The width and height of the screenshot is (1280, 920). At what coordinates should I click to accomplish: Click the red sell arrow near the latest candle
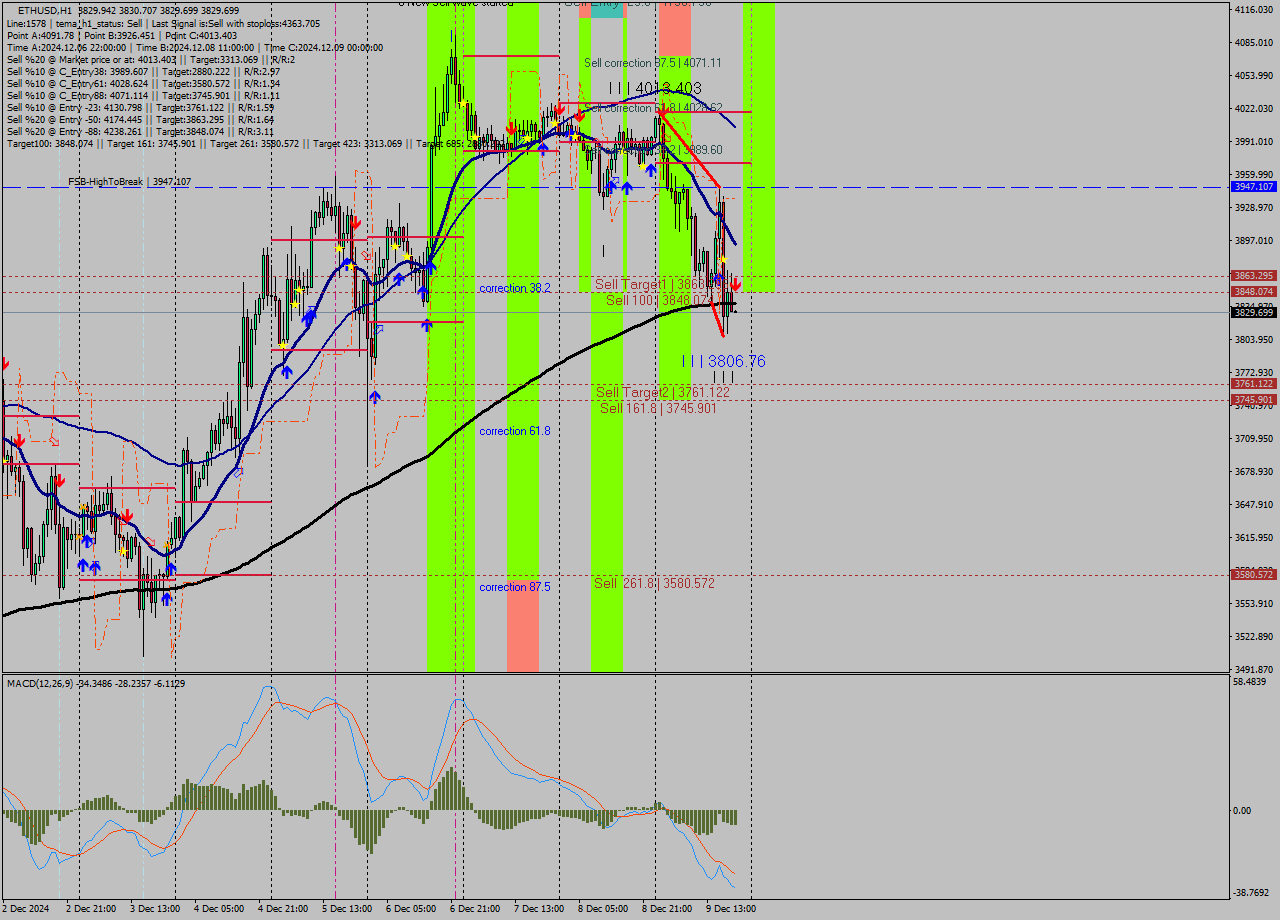[735, 285]
